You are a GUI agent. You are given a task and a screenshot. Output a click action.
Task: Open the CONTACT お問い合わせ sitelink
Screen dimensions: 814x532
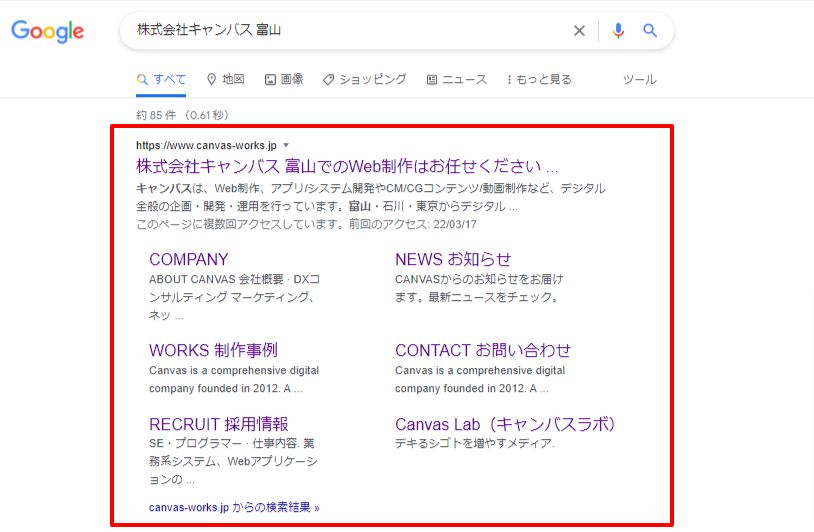click(483, 350)
